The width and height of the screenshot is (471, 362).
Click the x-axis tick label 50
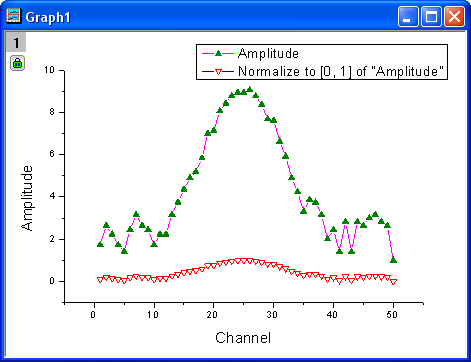[392, 314]
